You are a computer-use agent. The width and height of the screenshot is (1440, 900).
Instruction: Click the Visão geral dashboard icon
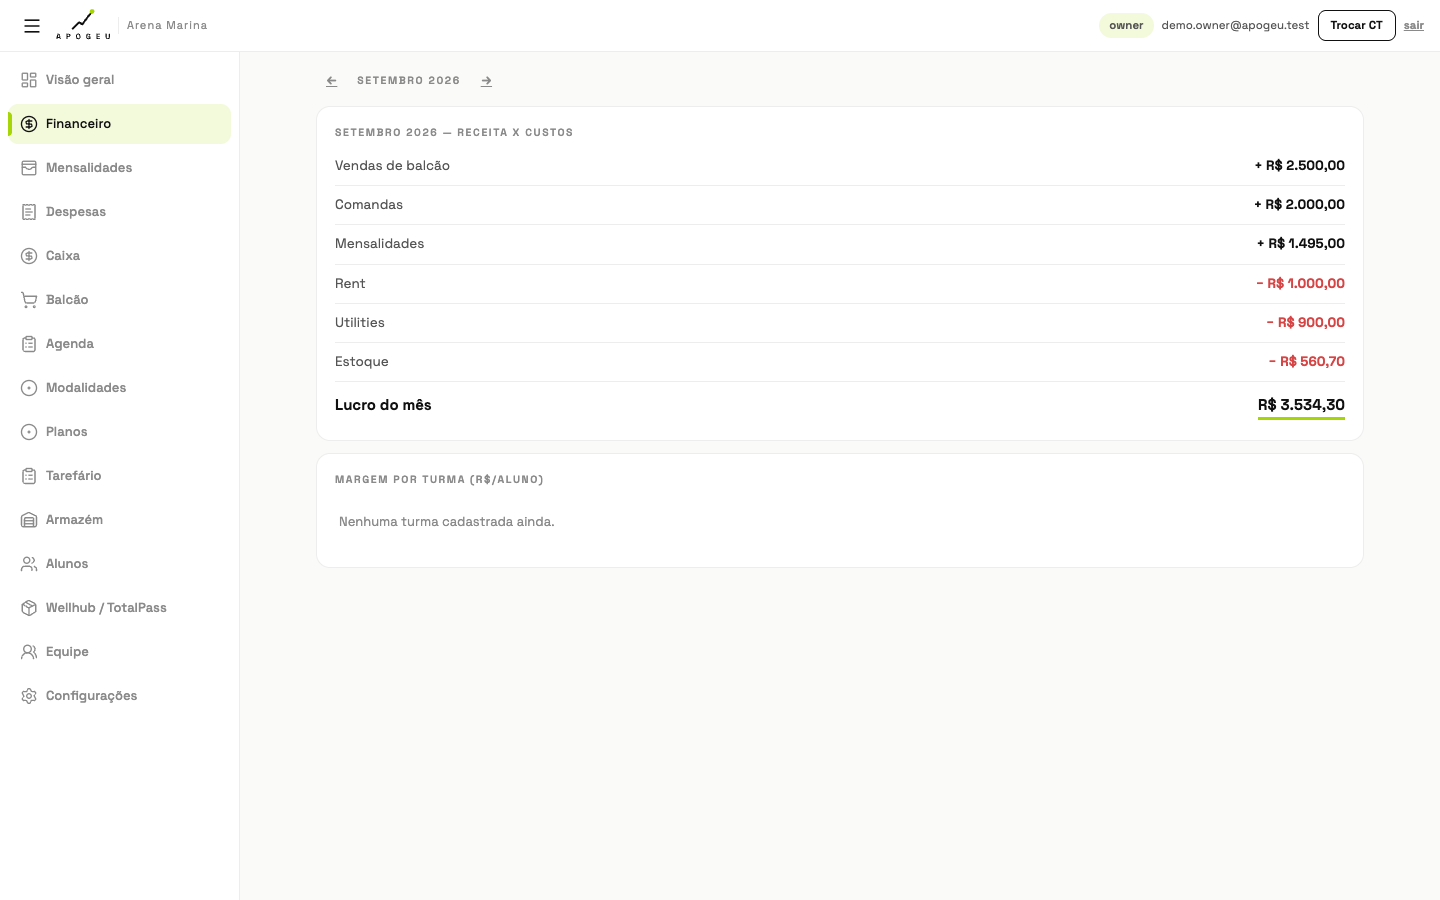coord(29,80)
